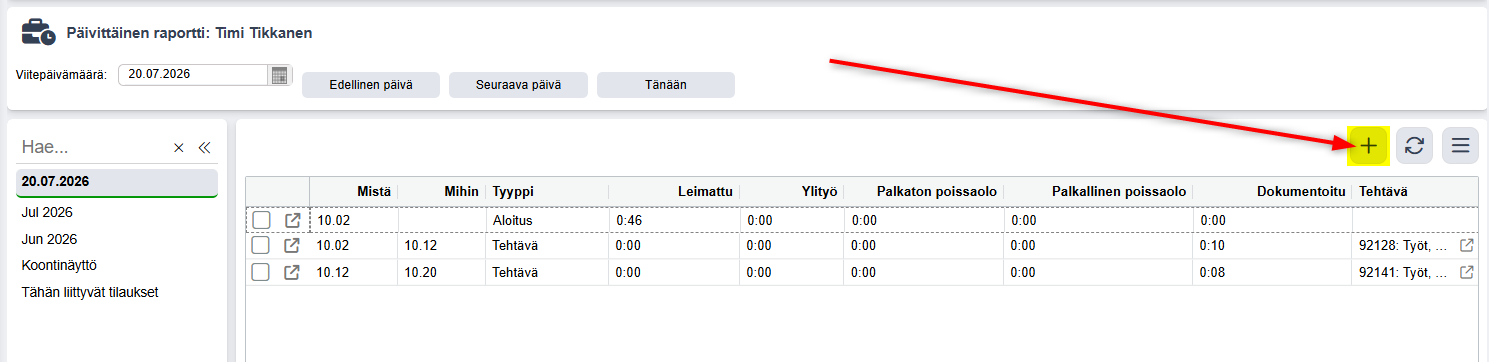This screenshot has height=362, width=1489.
Task: Go to Seuraava päivä
Action: pyautogui.click(x=518, y=85)
